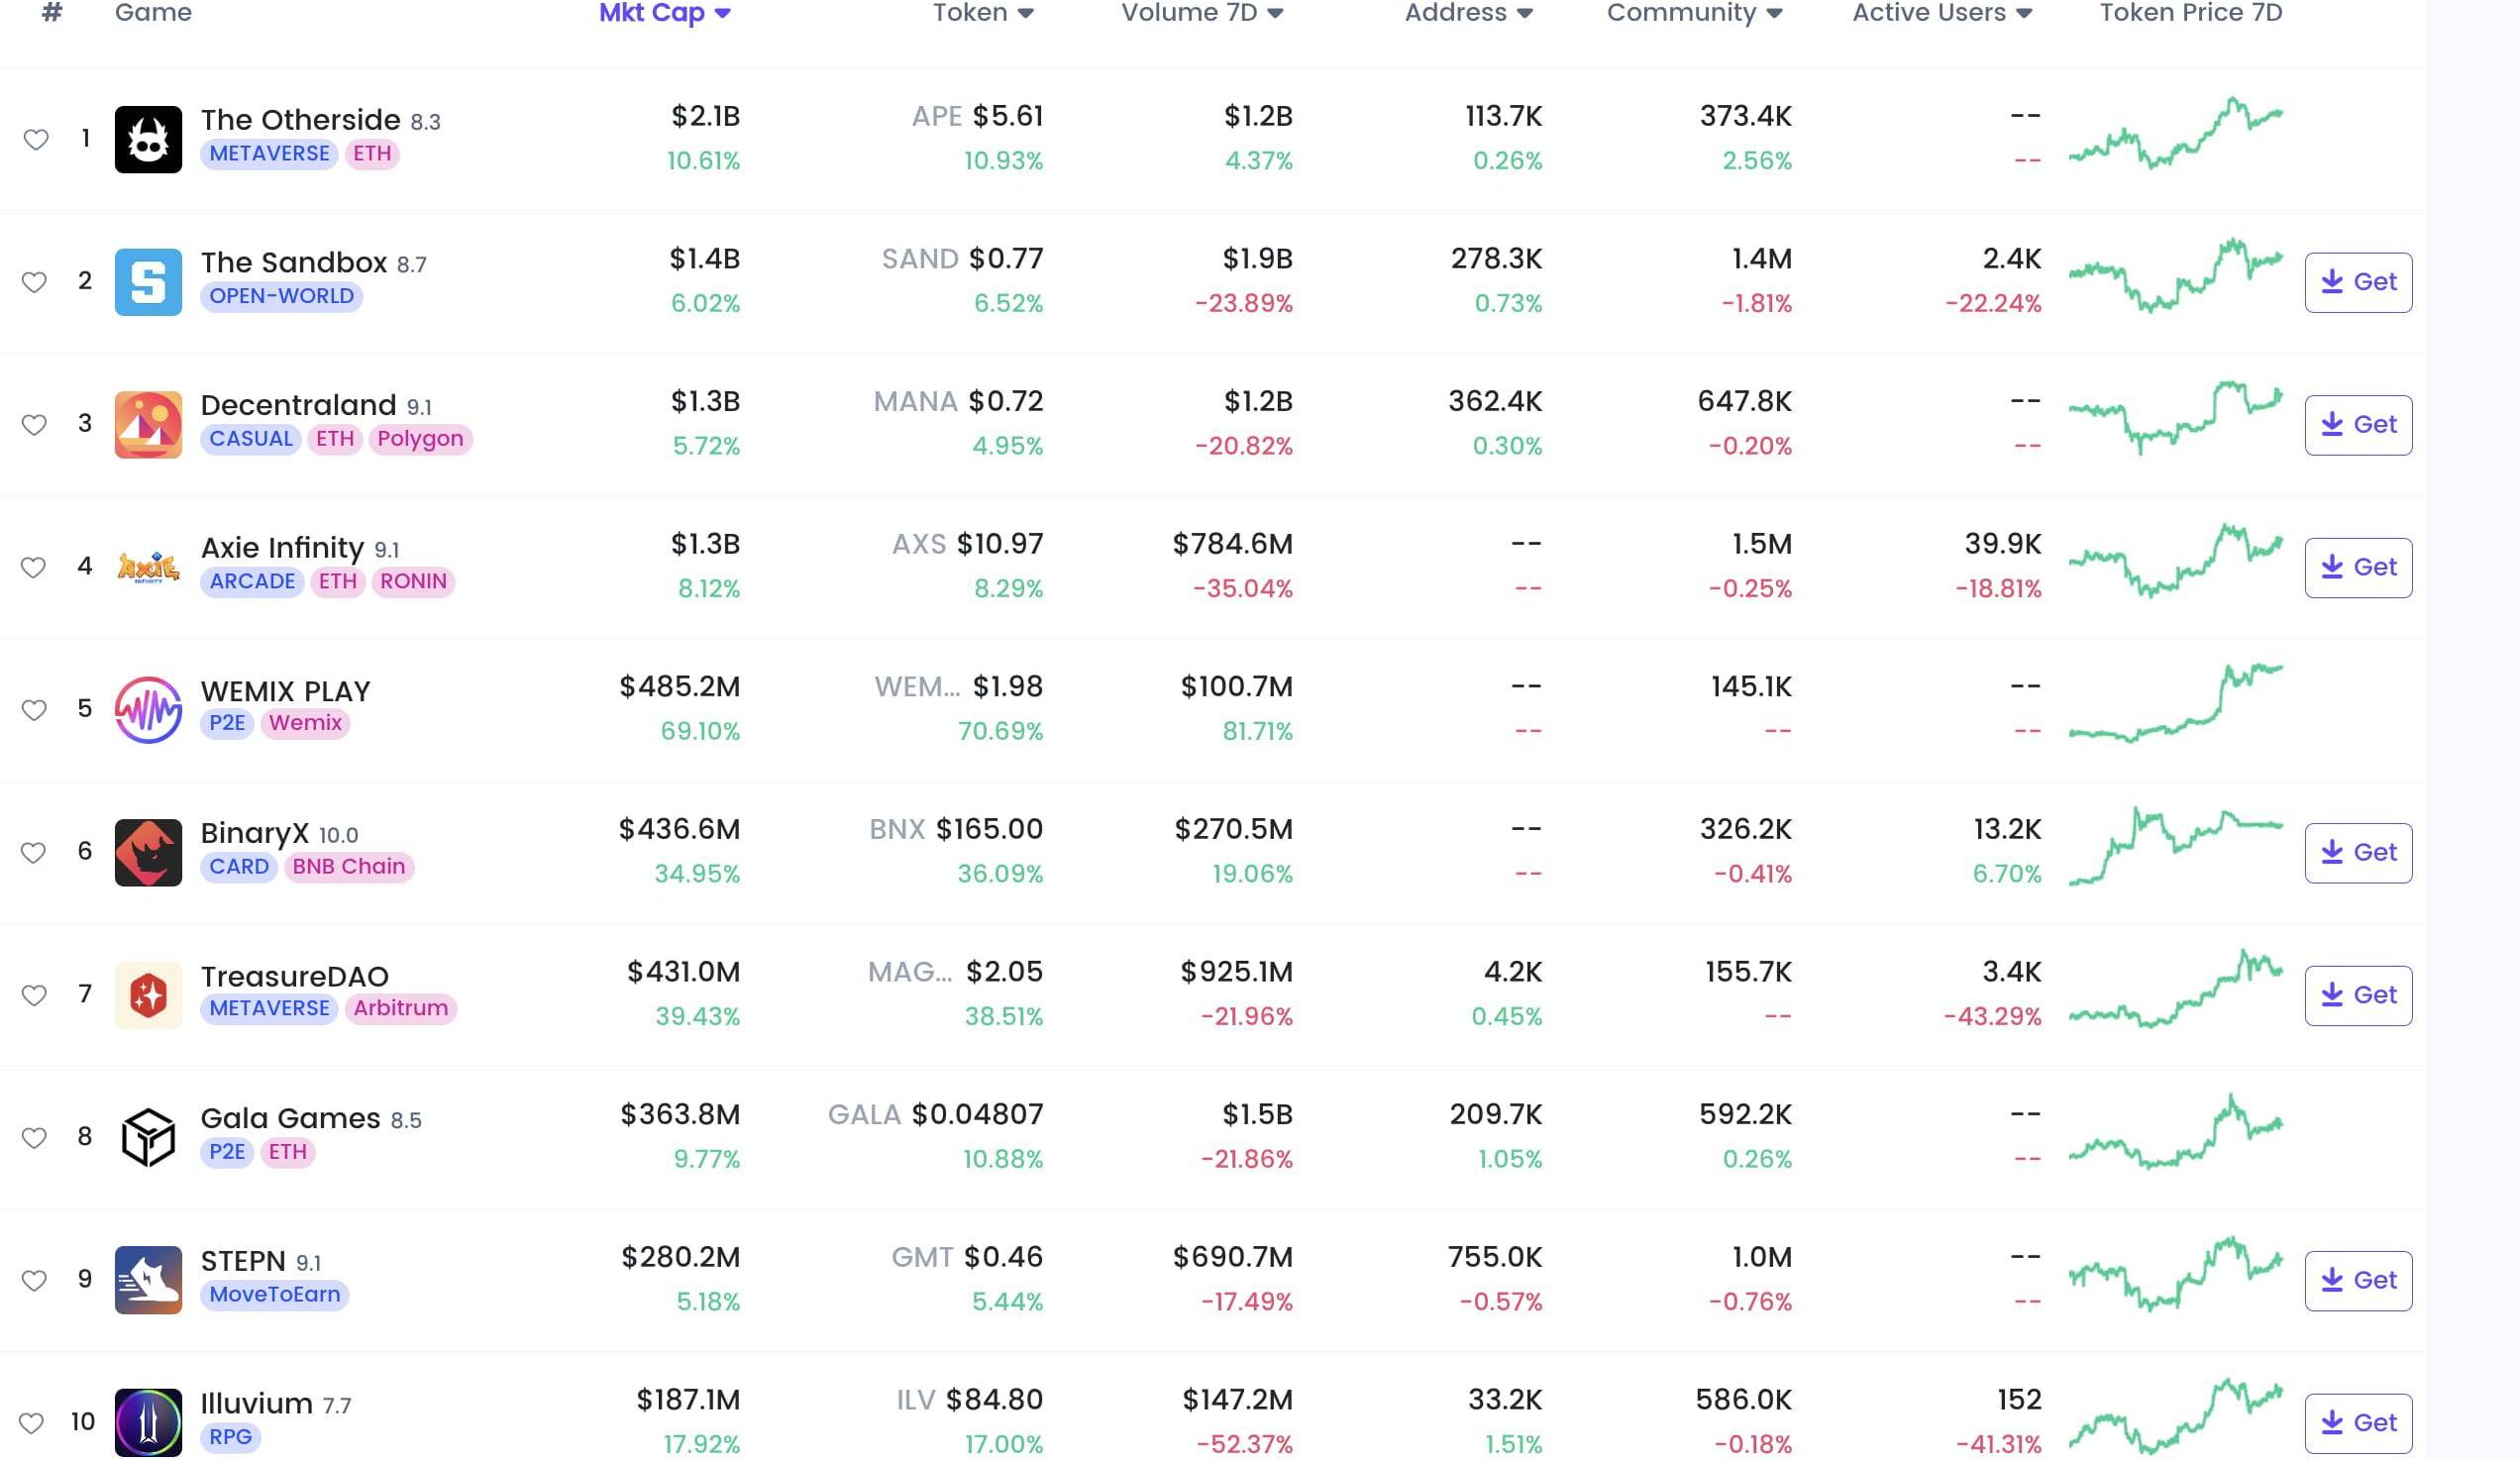Viewport: 2520px width, 1460px height.
Task: Favorite Illuvium with heart icon
Action: [x=31, y=1423]
